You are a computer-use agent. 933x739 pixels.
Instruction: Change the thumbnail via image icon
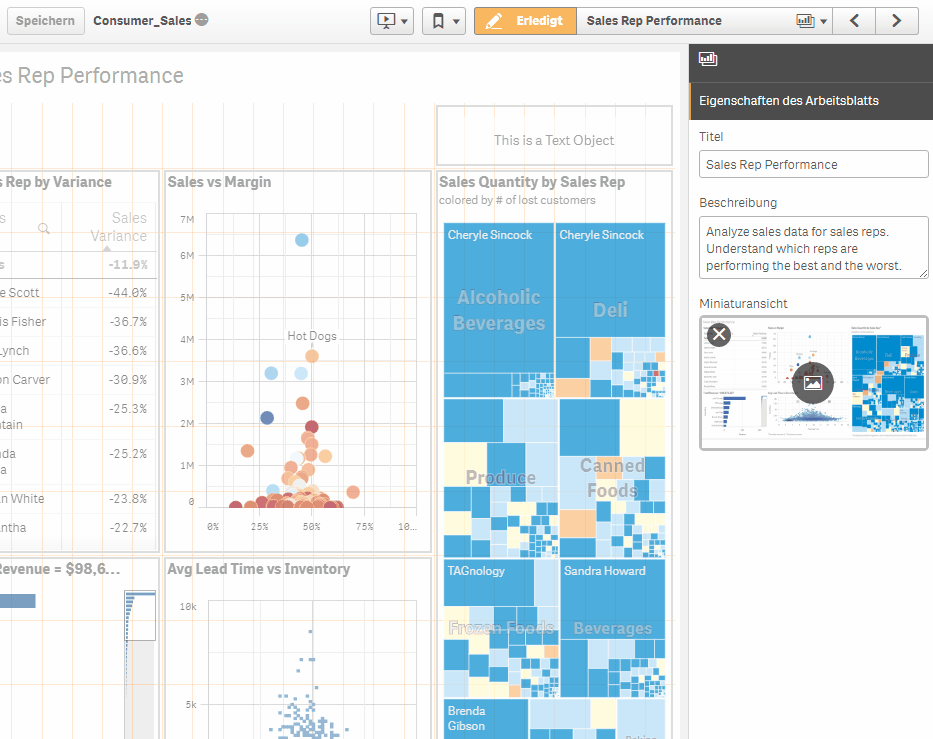(x=813, y=383)
